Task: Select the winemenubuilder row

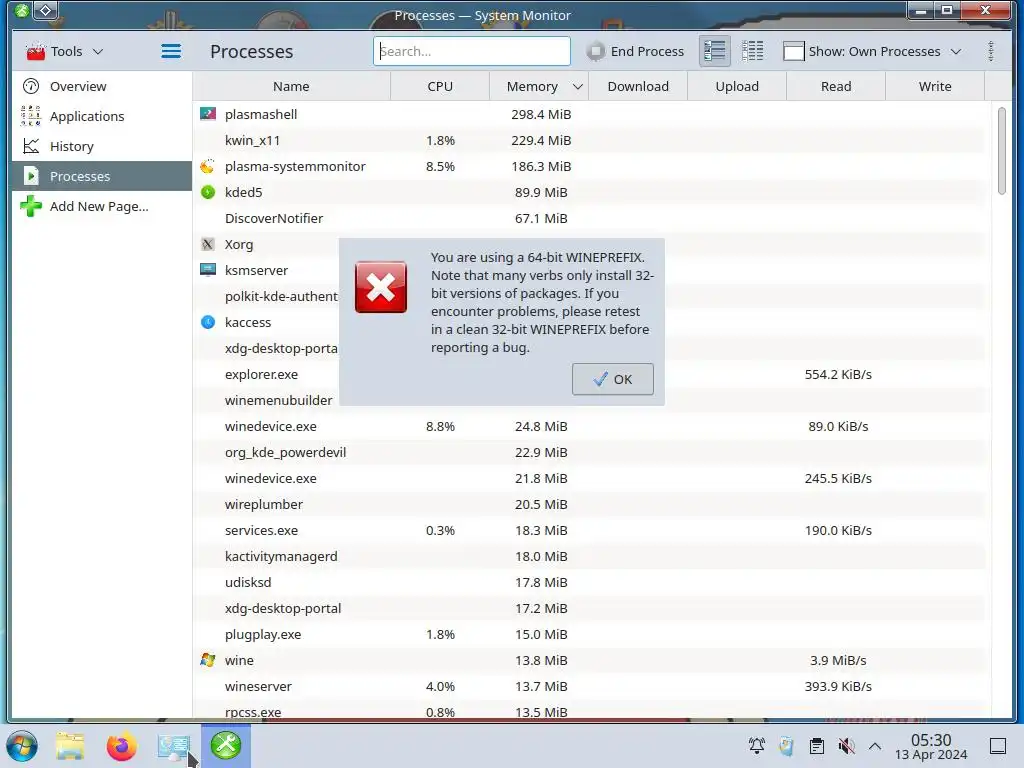Action: [589, 400]
